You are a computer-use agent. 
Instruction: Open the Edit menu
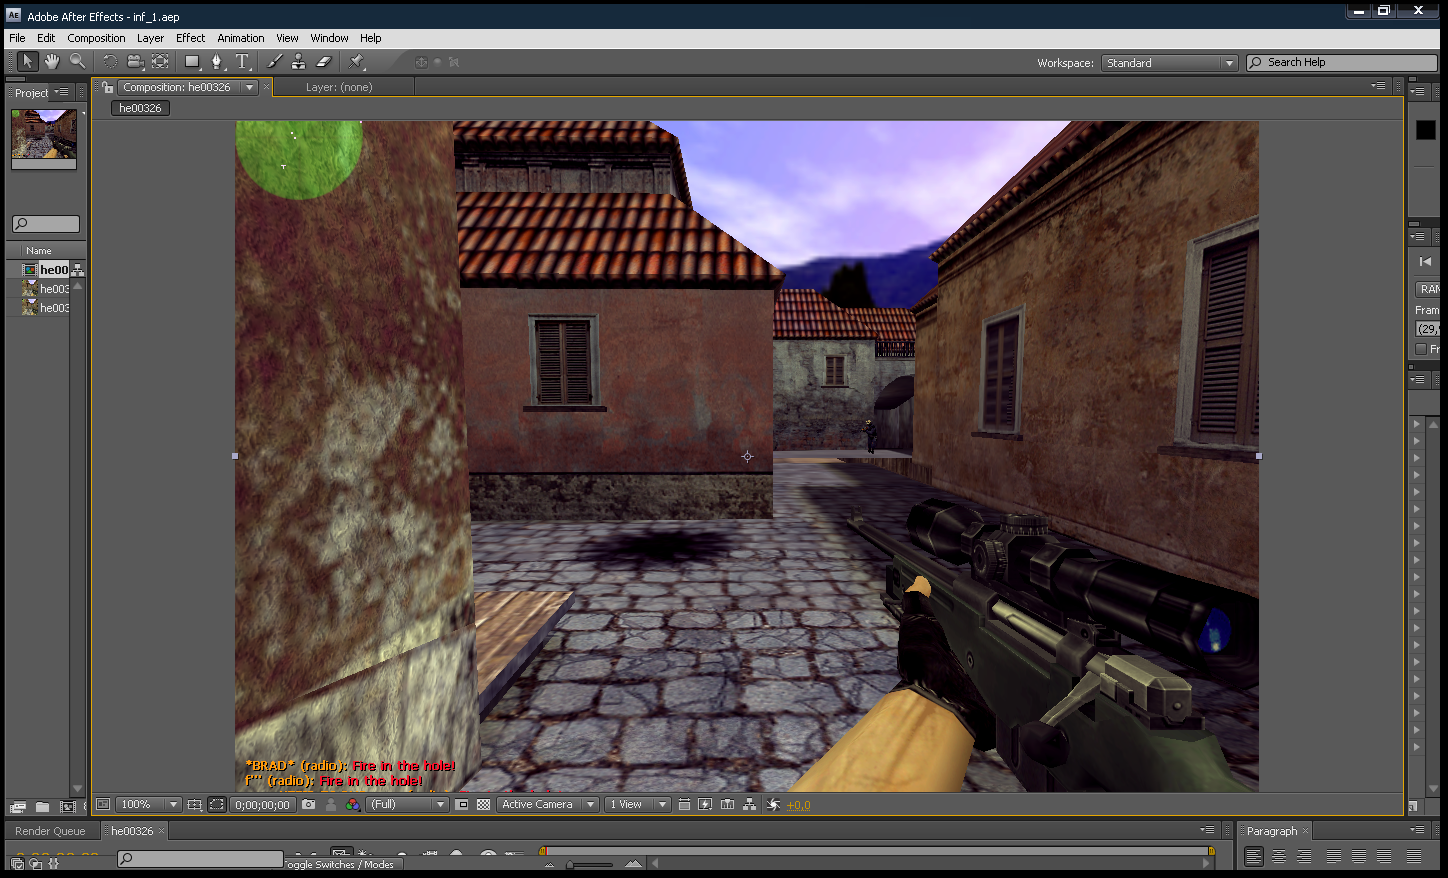(x=46, y=38)
